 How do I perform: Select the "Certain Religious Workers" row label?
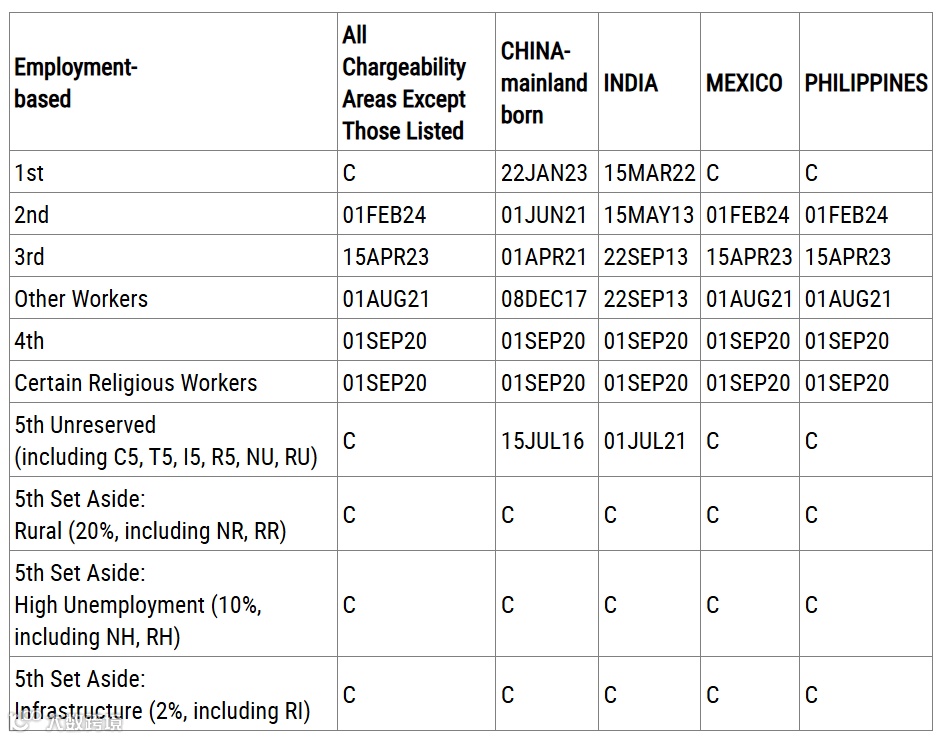pos(135,383)
